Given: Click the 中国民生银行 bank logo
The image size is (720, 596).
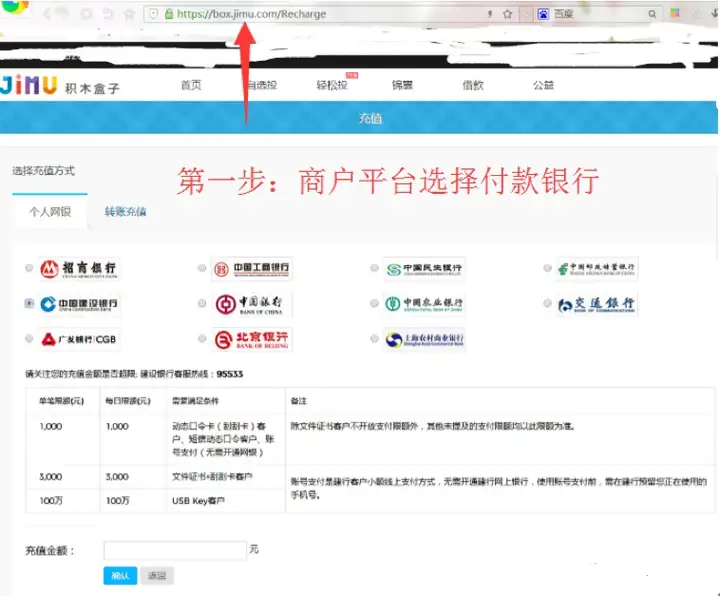Looking at the screenshot, I should [424, 269].
